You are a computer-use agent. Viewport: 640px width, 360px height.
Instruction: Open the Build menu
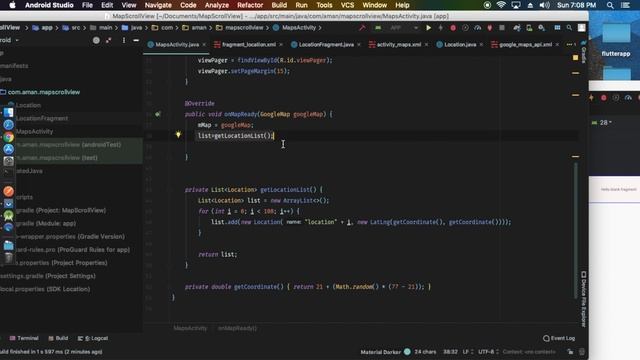pyautogui.click(x=279, y=5)
